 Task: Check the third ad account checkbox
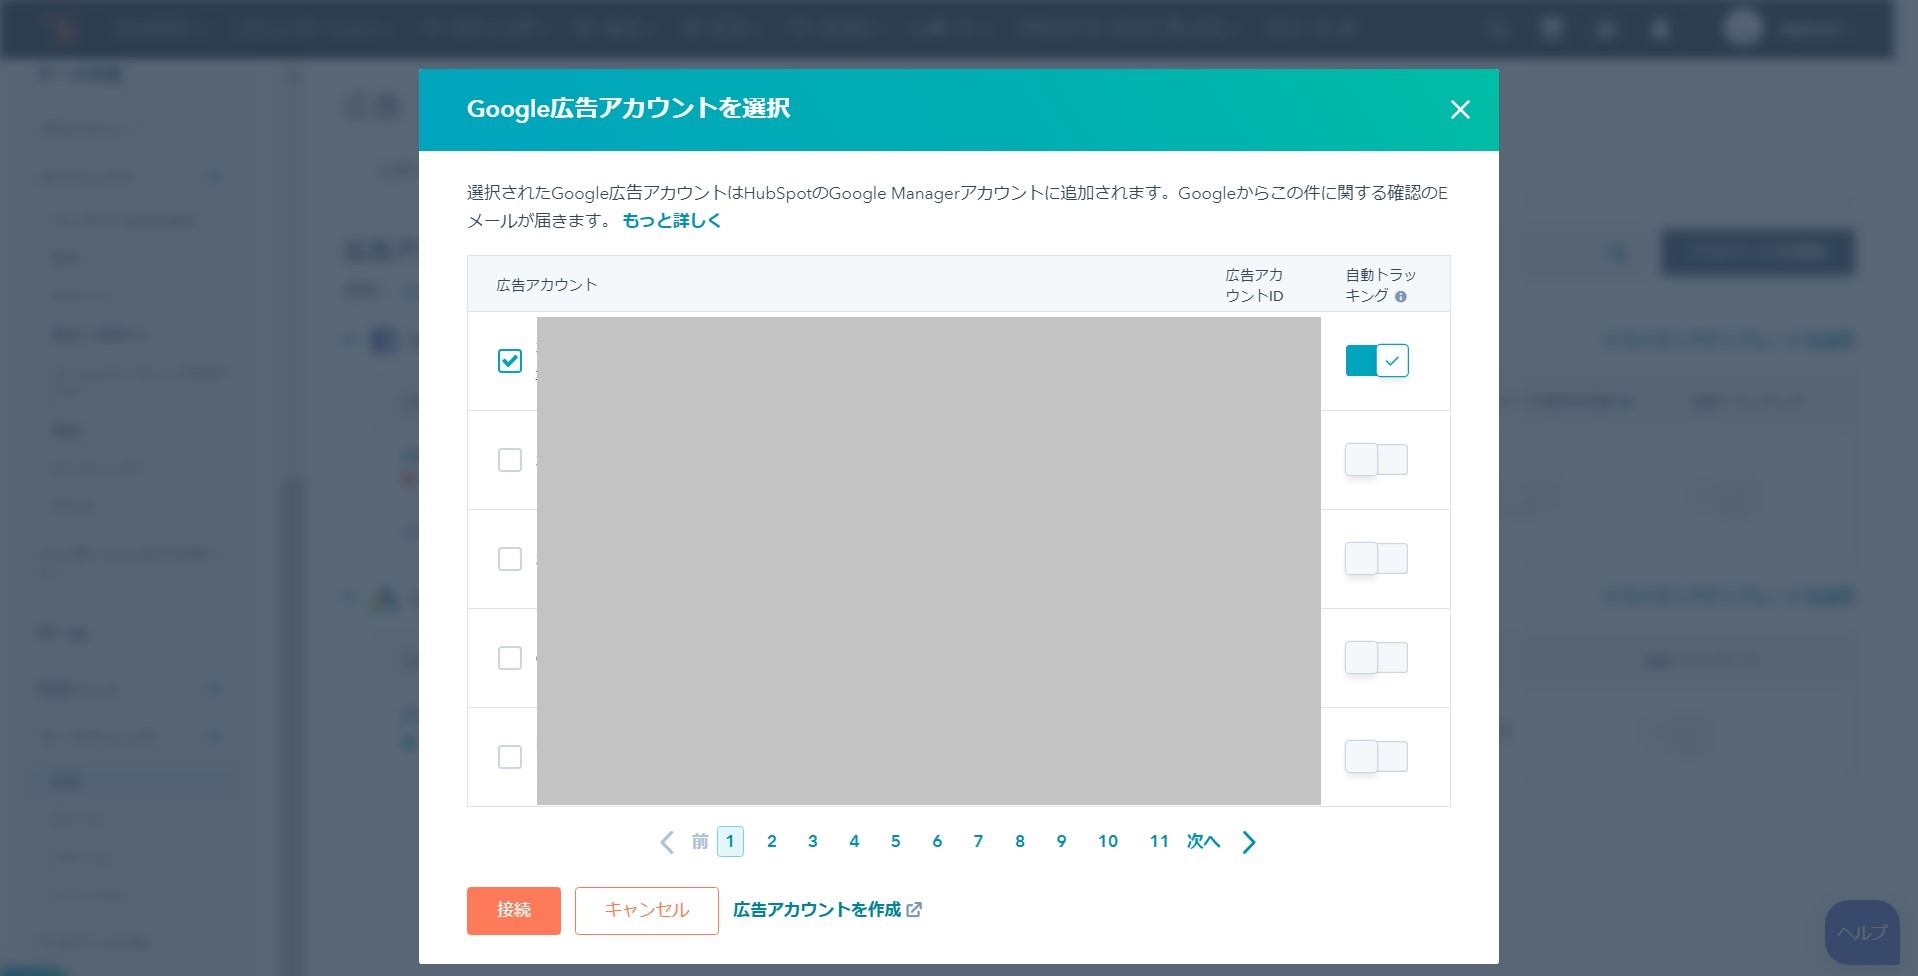[x=510, y=559]
